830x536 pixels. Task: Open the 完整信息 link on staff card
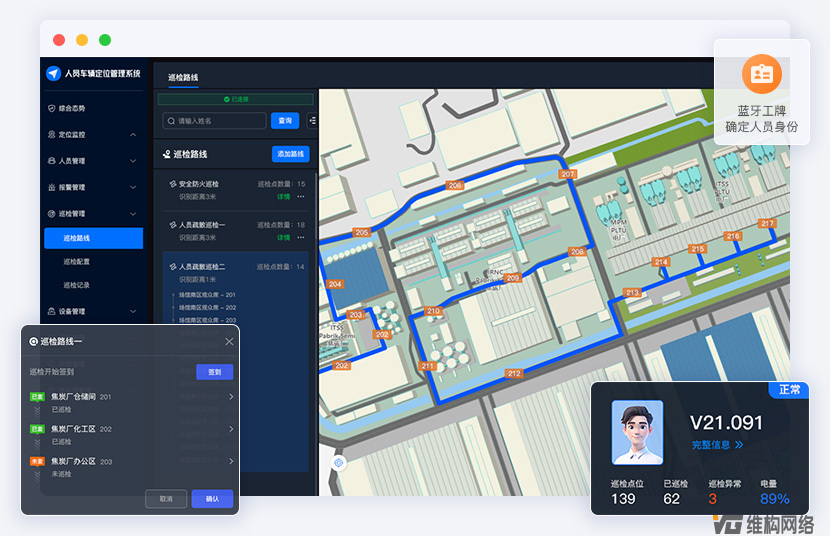pos(717,444)
